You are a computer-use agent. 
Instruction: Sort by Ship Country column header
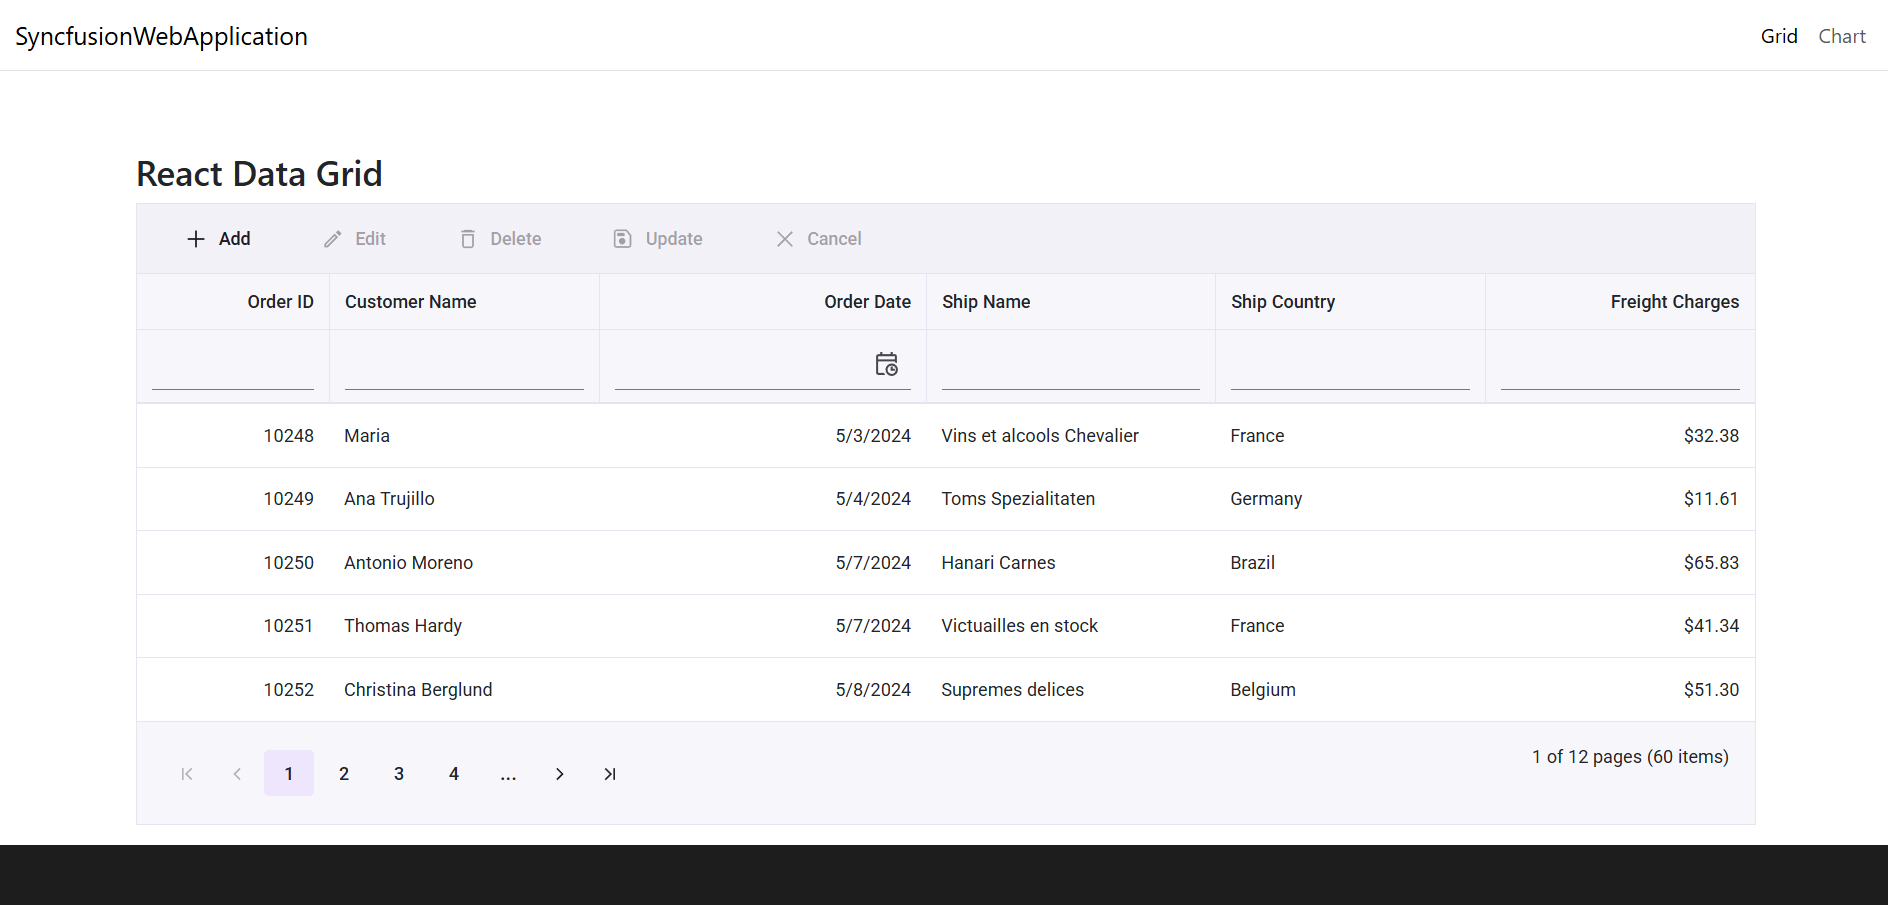[x=1282, y=302]
